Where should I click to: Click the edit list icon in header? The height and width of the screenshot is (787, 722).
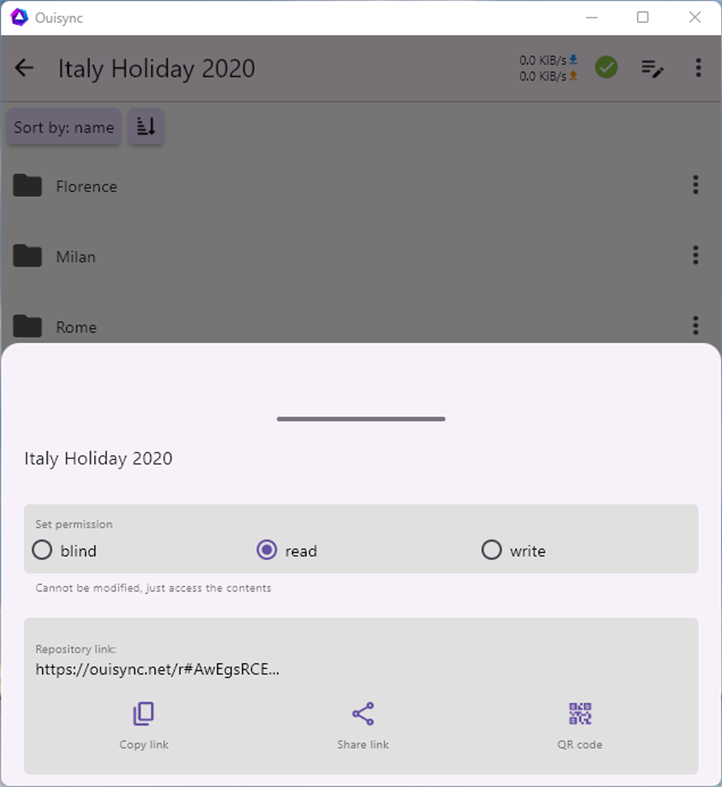point(652,68)
